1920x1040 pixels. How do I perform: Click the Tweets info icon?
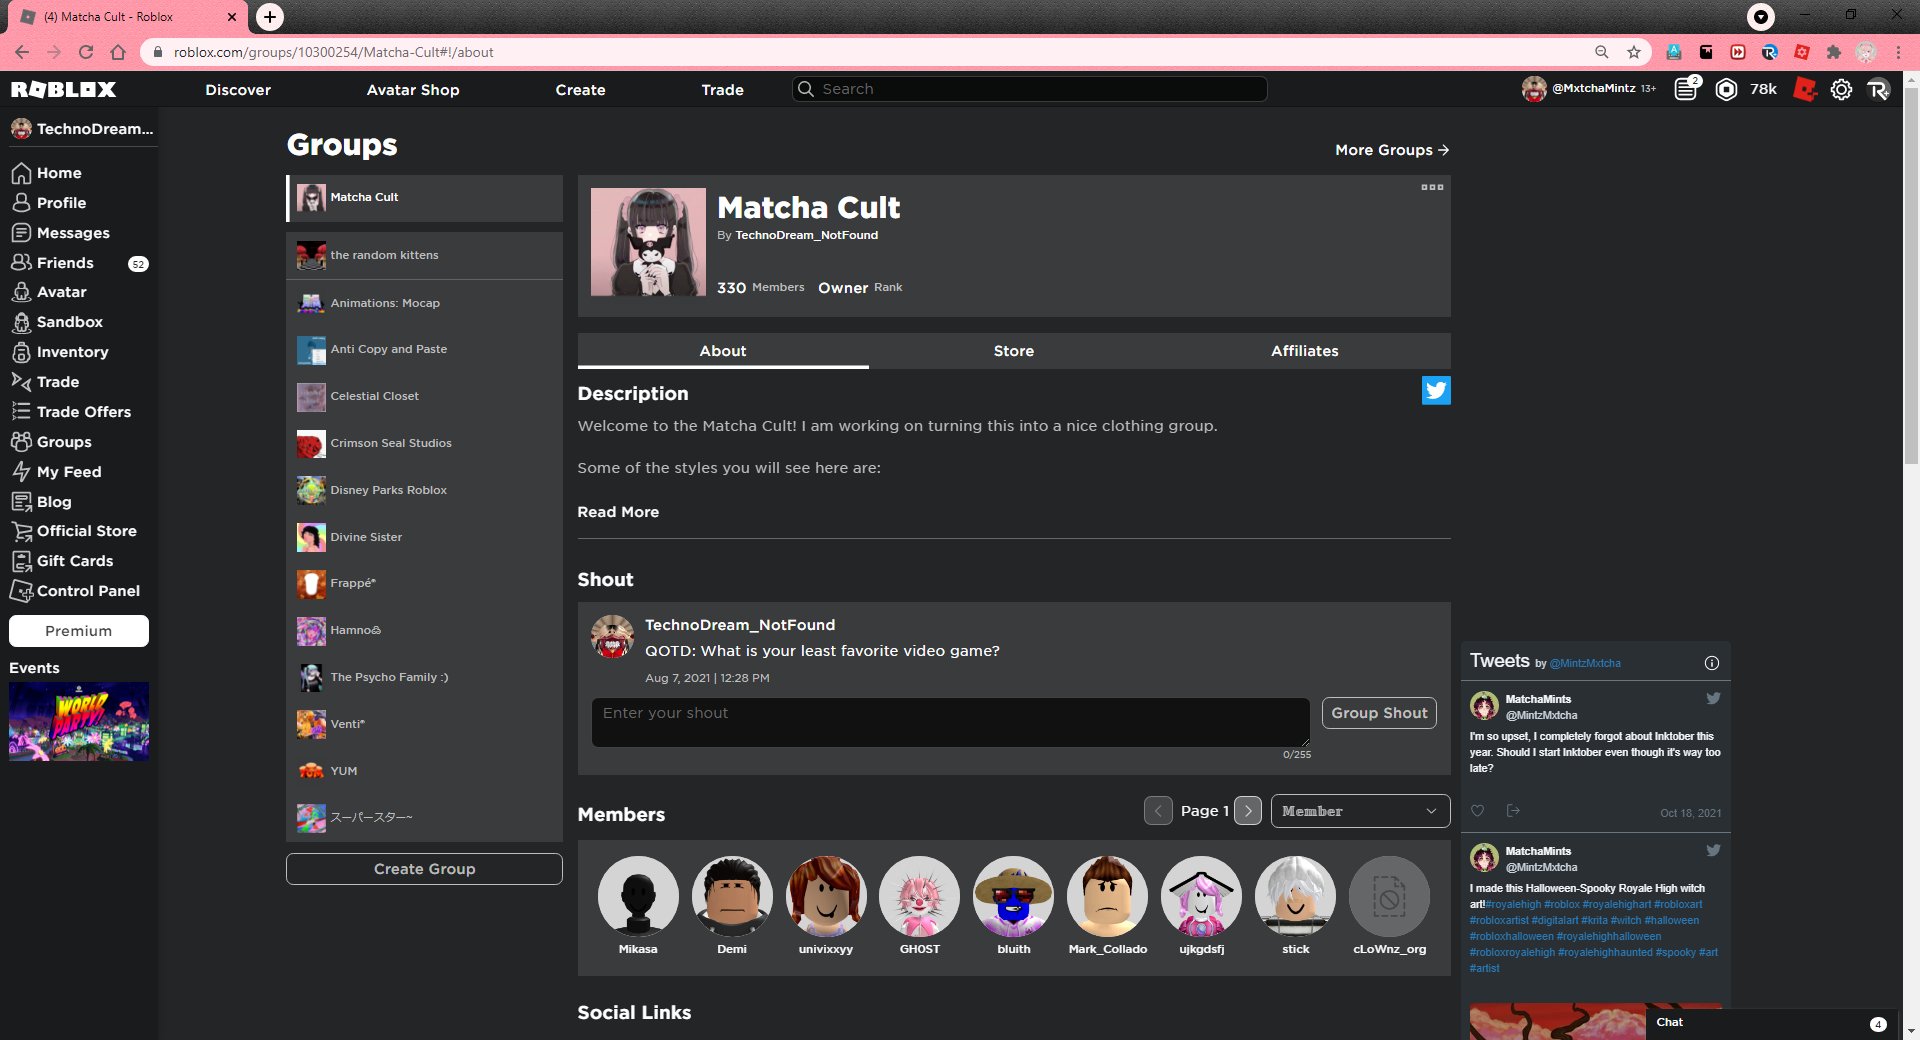point(1711,662)
